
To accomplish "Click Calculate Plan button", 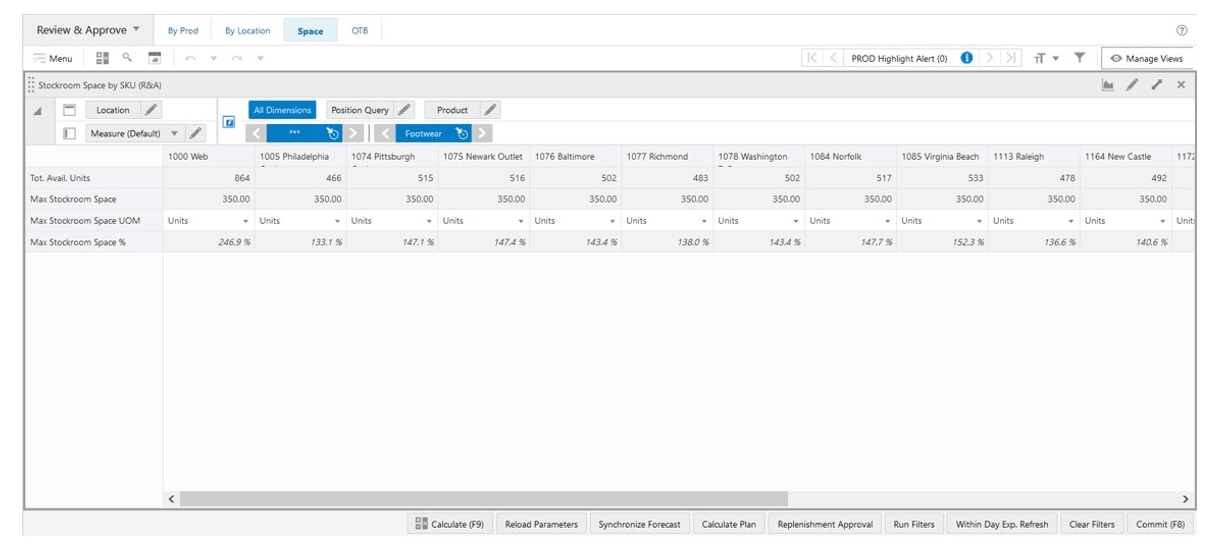I will [x=729, y=524].
